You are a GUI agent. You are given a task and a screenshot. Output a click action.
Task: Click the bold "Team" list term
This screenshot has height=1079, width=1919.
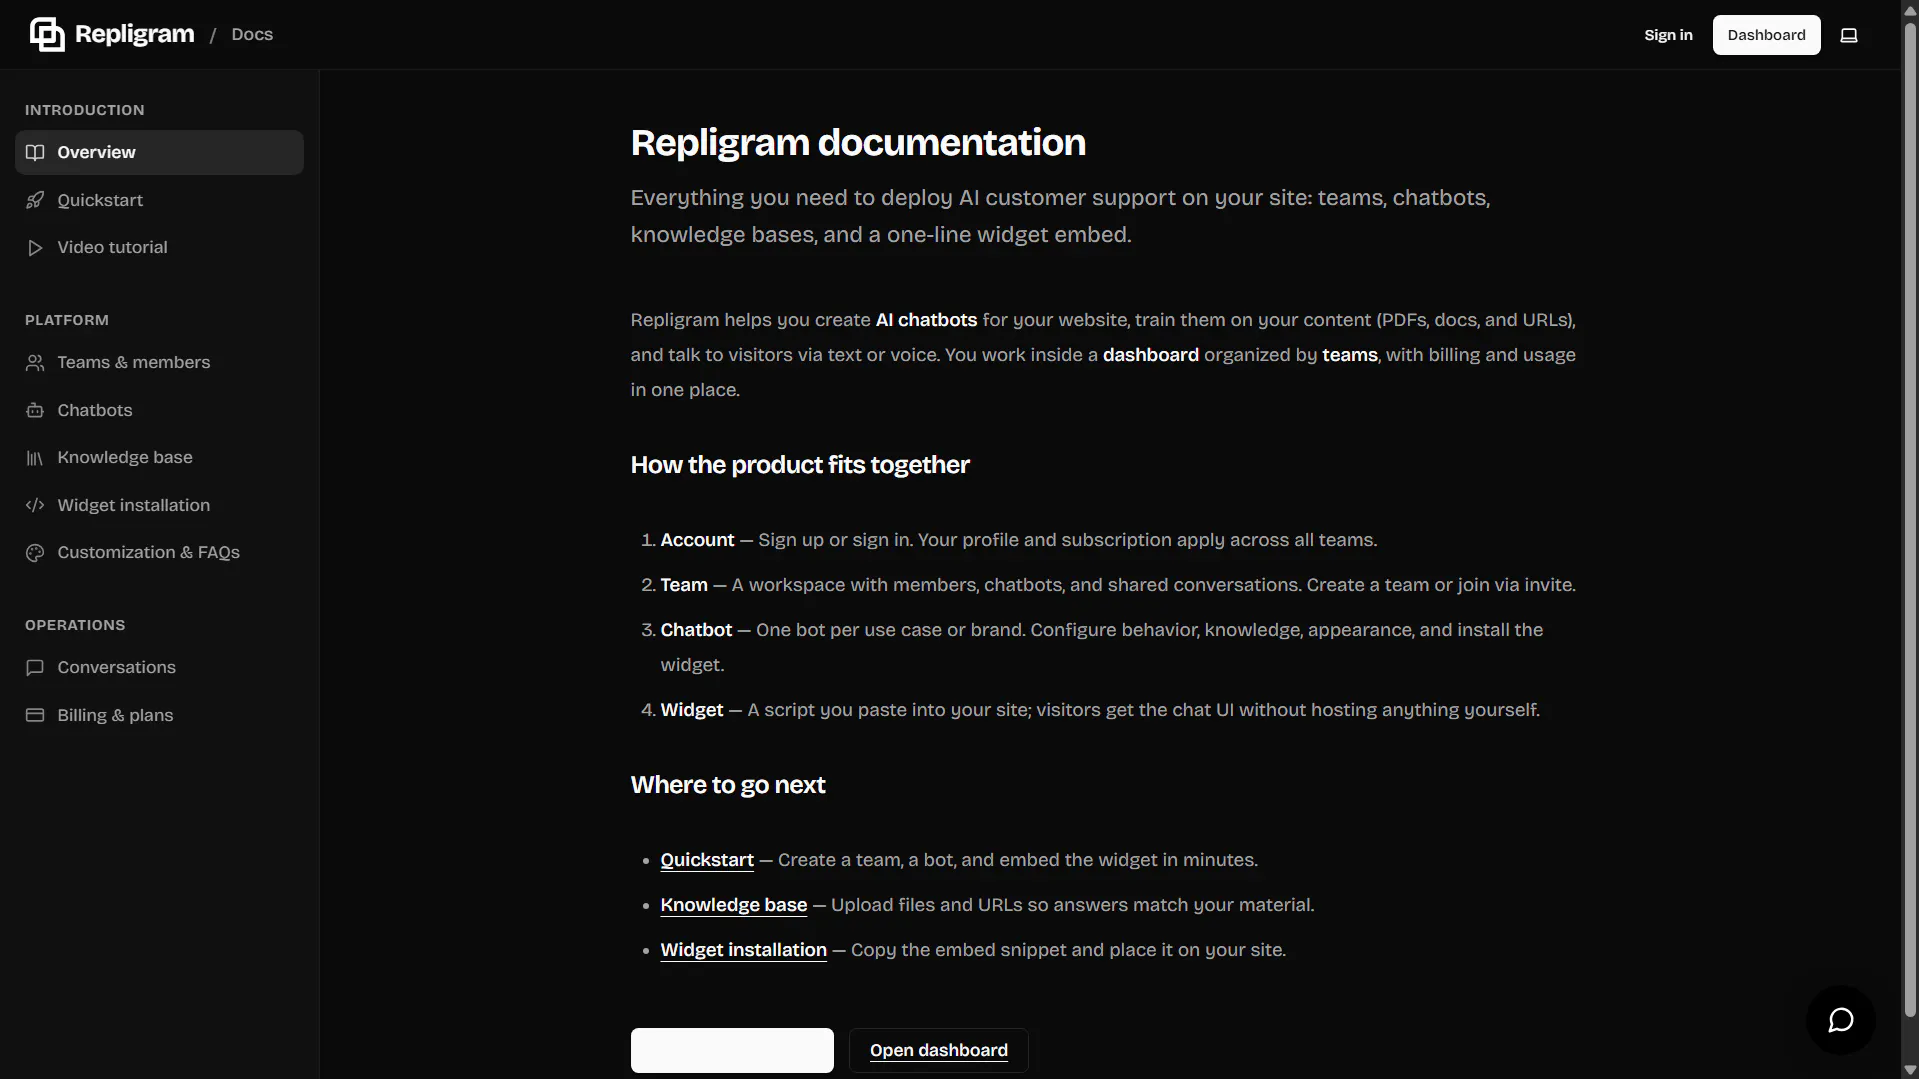[x=684, y=585]
